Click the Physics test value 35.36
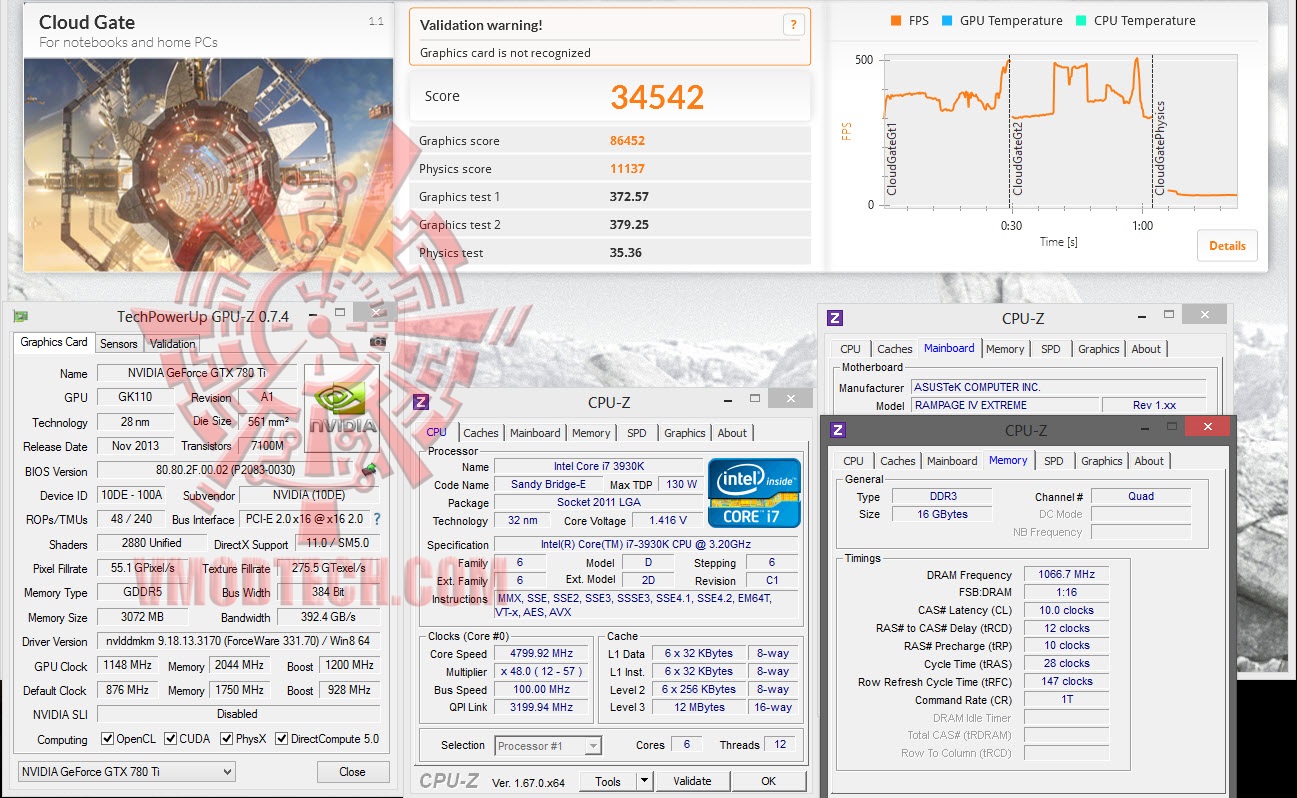The width and height of the screenshot is (1297, 798). (626, 253)
